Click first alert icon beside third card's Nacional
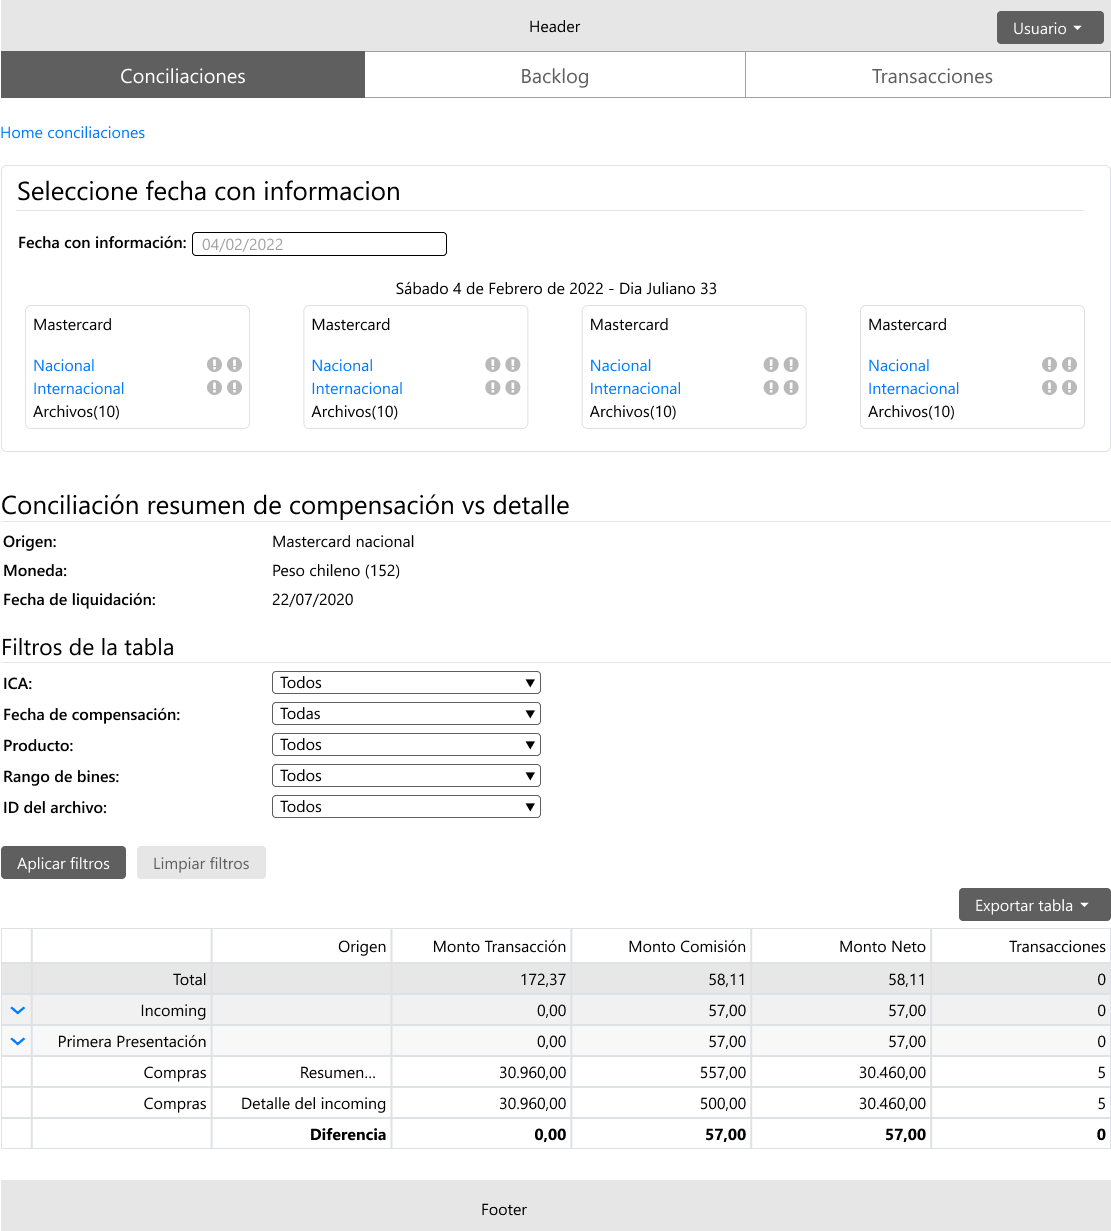 coord(771,365)
